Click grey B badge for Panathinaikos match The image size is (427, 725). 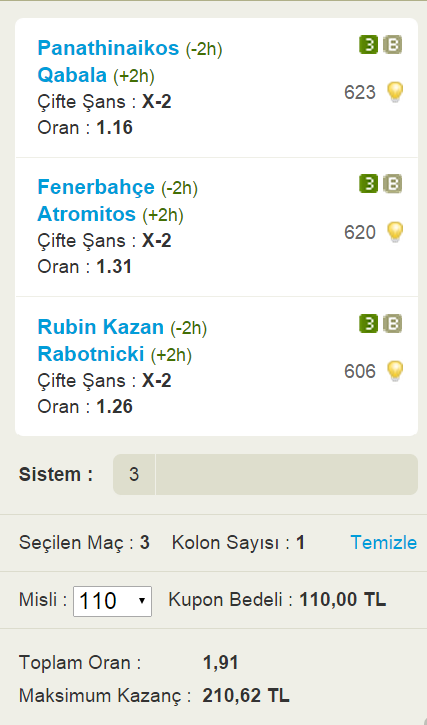pos(392,45)
